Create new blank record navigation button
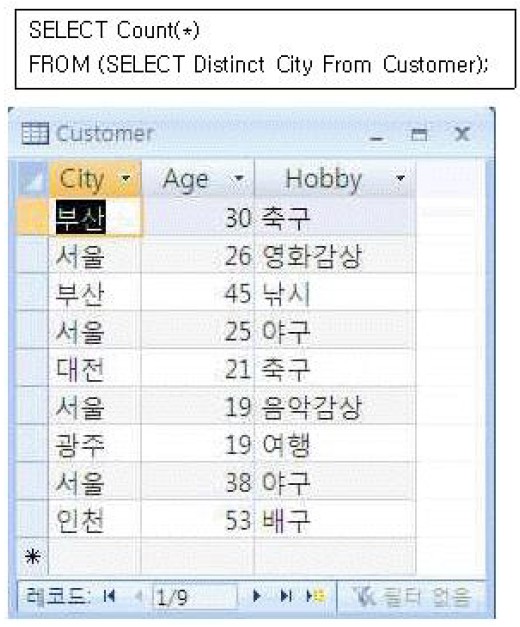This screenshot has width=520, height=627. (315, 596)
